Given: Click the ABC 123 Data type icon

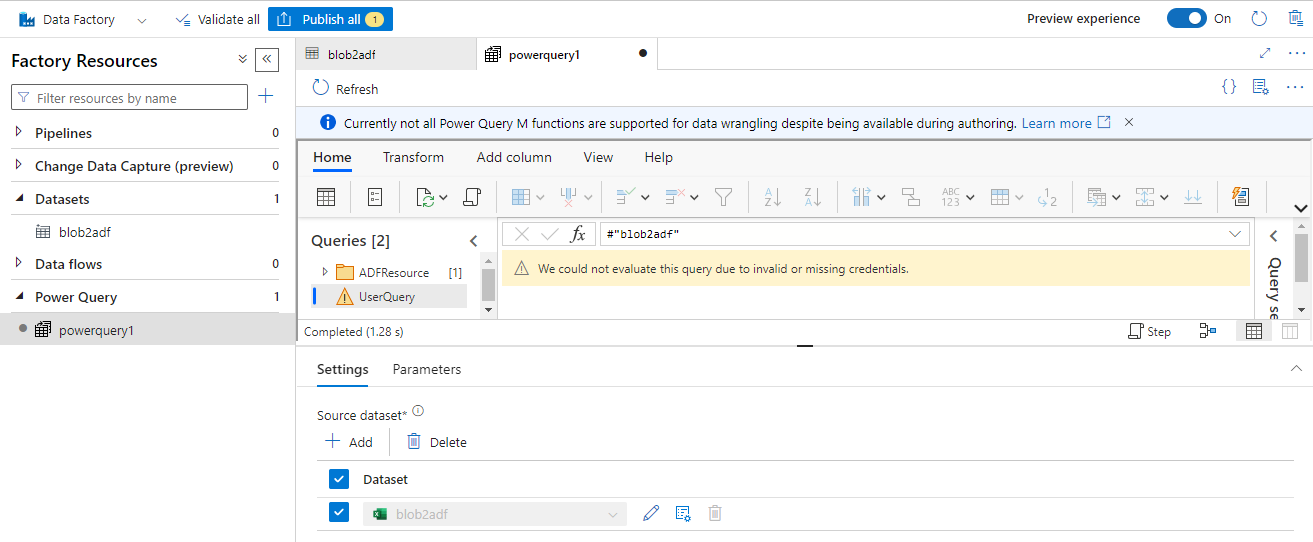Looking at the screenshot, I should coord(950,197).
